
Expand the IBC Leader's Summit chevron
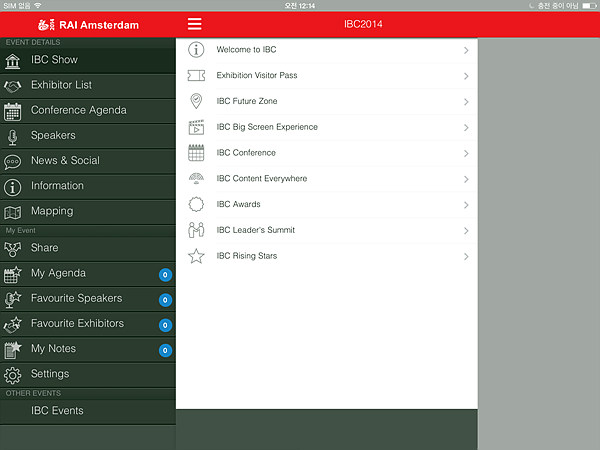point(466,231)
